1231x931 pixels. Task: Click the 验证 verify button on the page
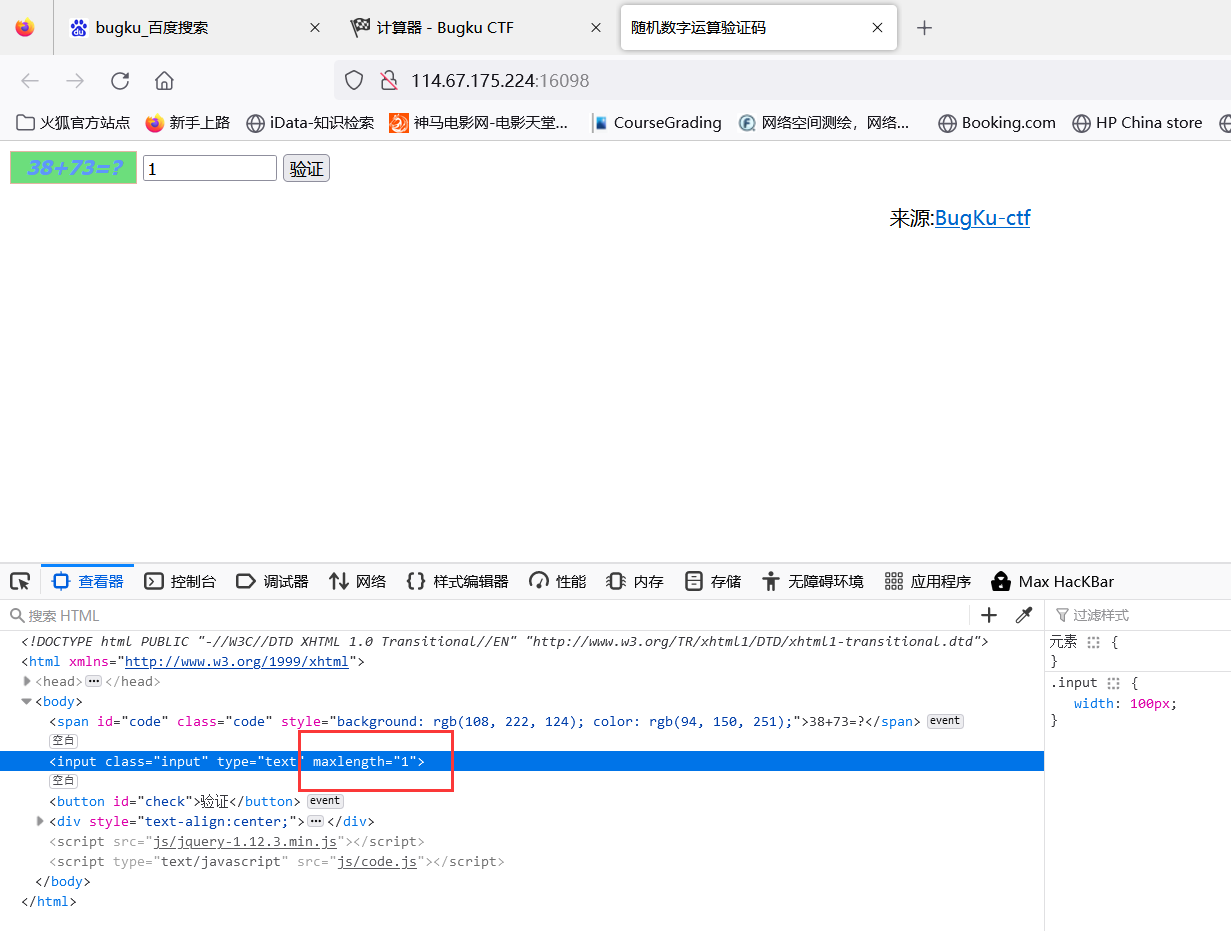click(x=306, y=169)
